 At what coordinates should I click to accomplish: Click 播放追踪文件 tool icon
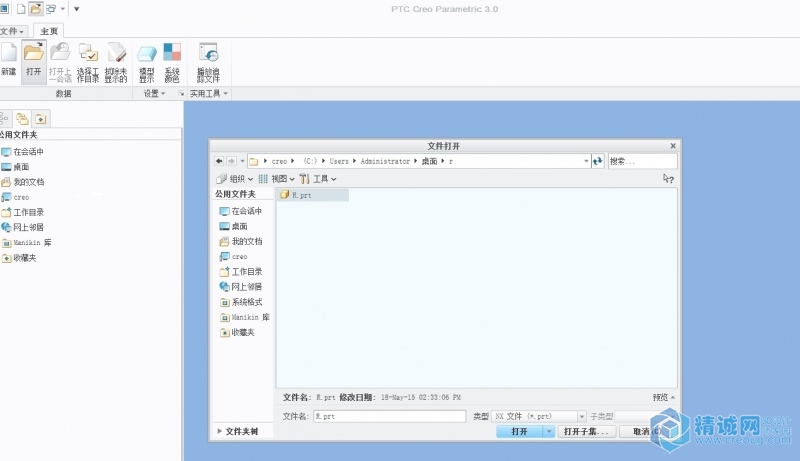point(208,62)
